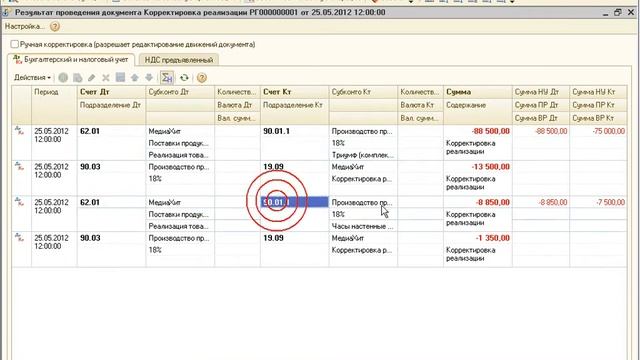640x360 pixels.
Task: Click the X Delete entry toolbar icon
Action: point(106,78)
